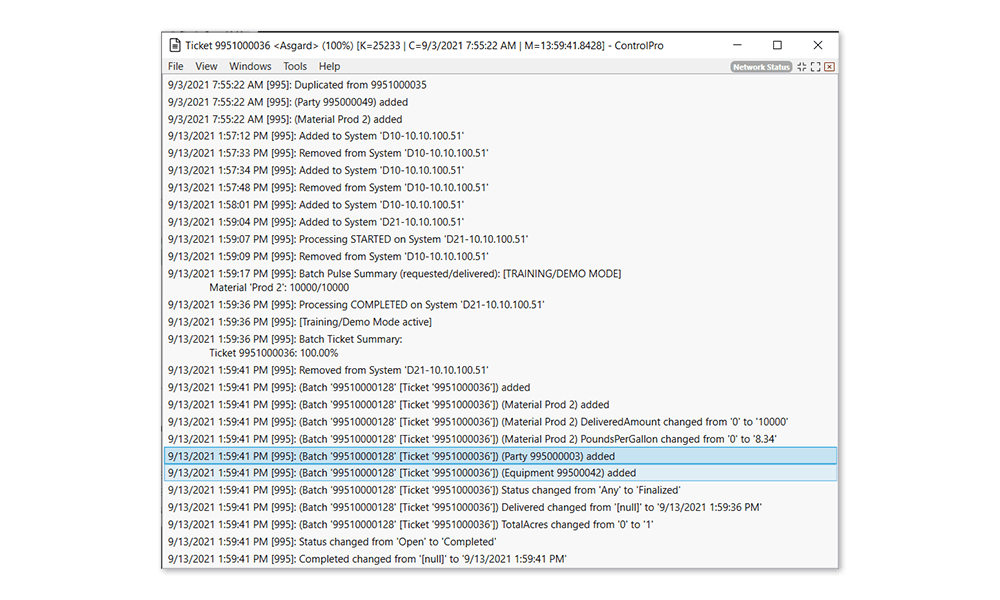Image resolution: width=1000 pixels, height=600 pixels.
Task: Open the File menu
Action: tap(176, 67)
